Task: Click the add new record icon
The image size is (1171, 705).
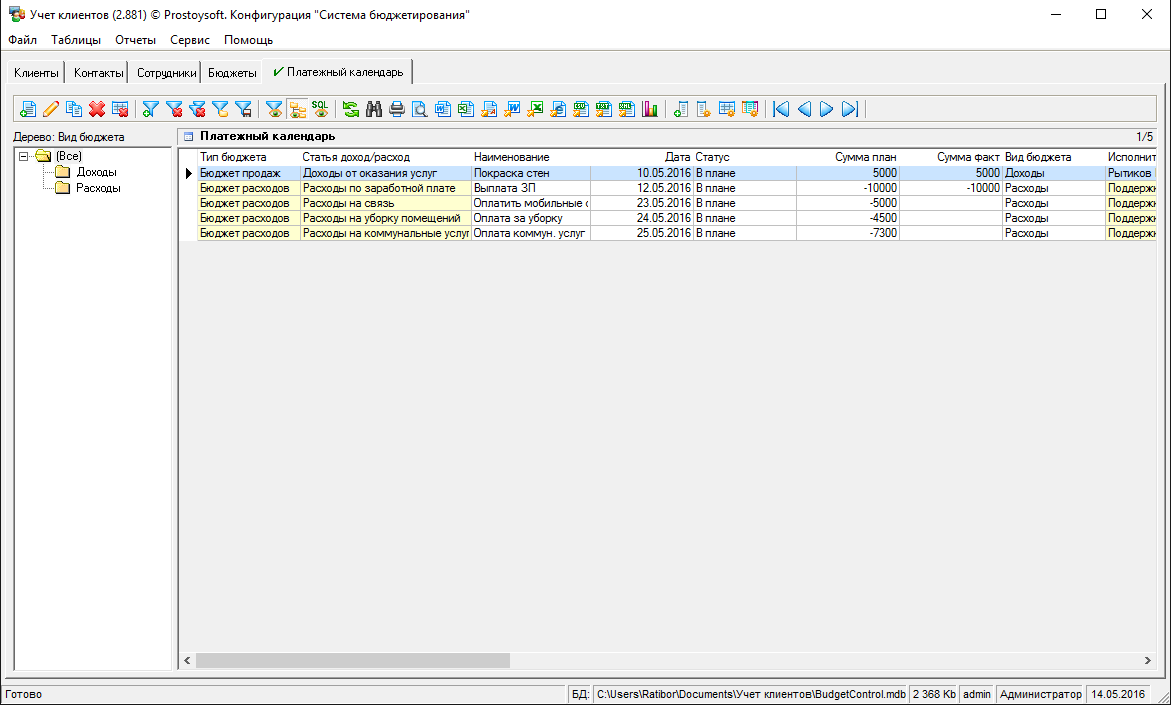Action: tap(27, 109)
